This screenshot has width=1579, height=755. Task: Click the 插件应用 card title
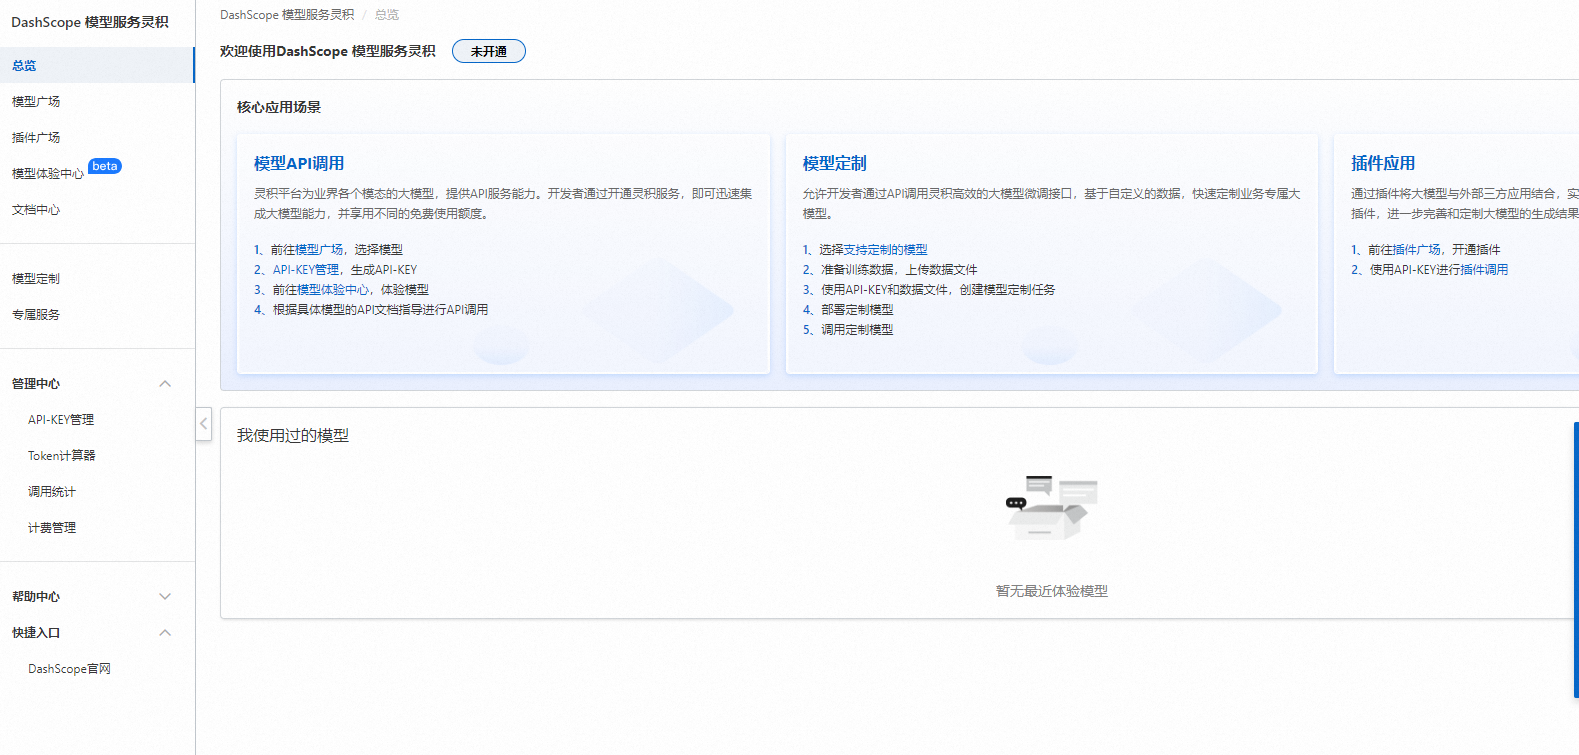(x=1383, y=163)
